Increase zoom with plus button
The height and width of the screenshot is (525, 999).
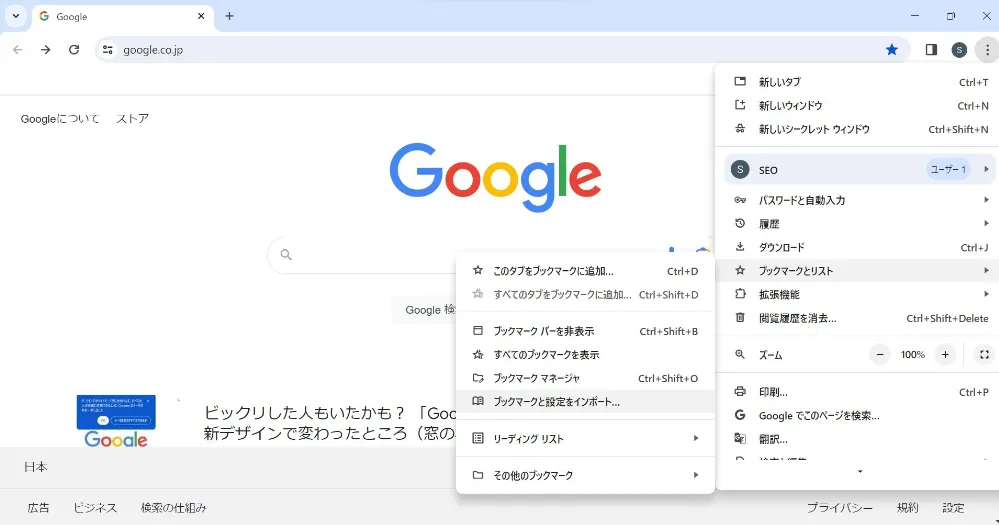(x=945, y=355)
